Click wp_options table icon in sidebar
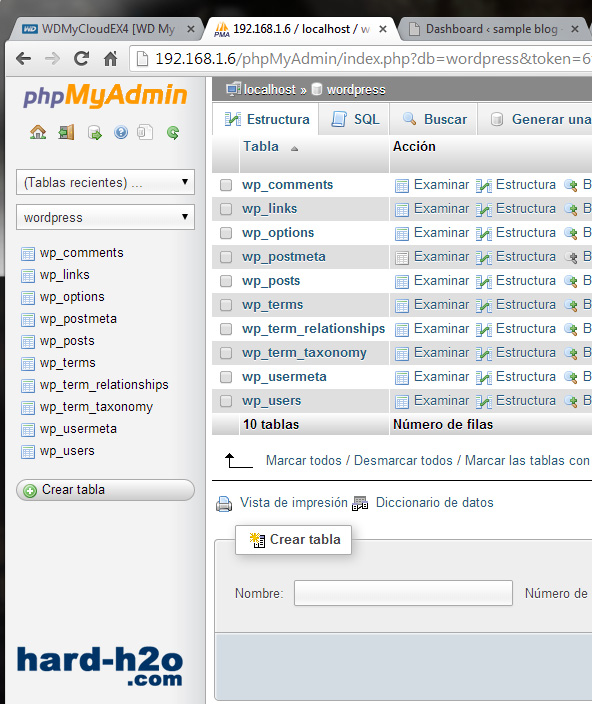This screenshot has height=704, width=592. [x=28, y=298]
